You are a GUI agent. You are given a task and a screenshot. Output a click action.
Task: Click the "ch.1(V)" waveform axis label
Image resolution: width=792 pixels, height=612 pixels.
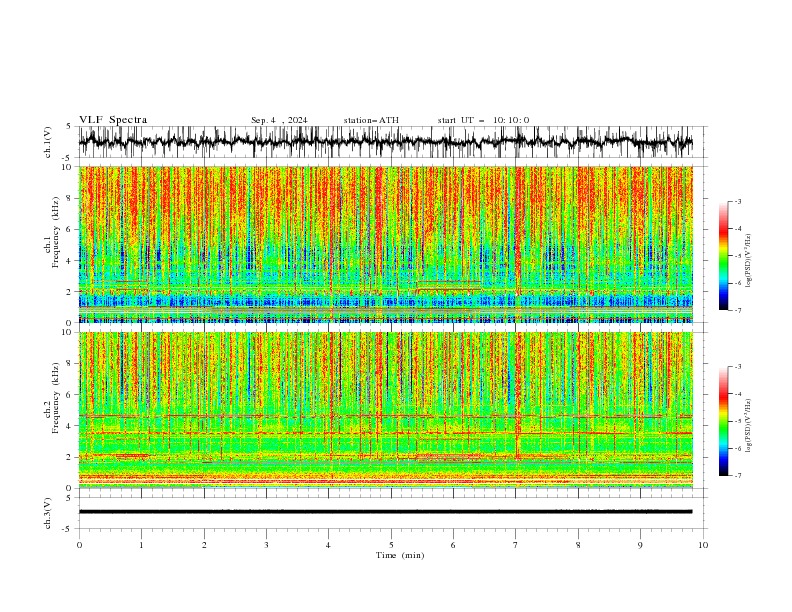[48, 142]
